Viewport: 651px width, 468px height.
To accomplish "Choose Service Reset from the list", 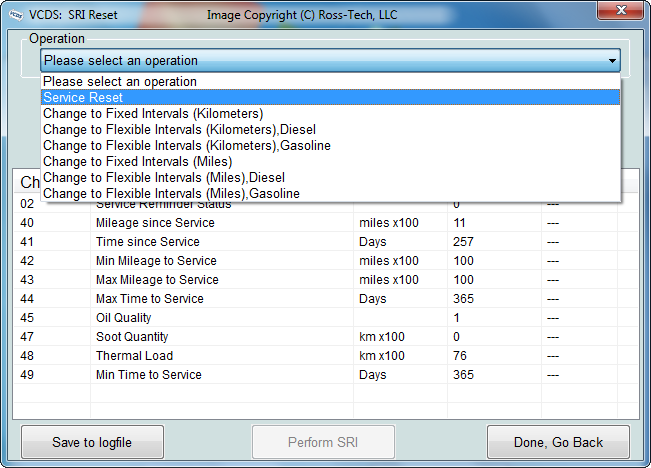I will pos(83,98).
